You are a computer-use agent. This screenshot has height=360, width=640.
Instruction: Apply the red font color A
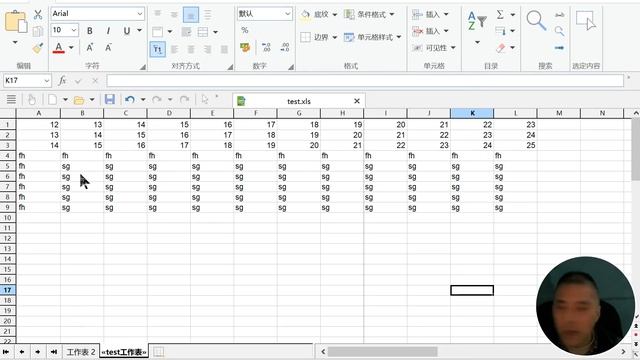[x=59, y=48]
